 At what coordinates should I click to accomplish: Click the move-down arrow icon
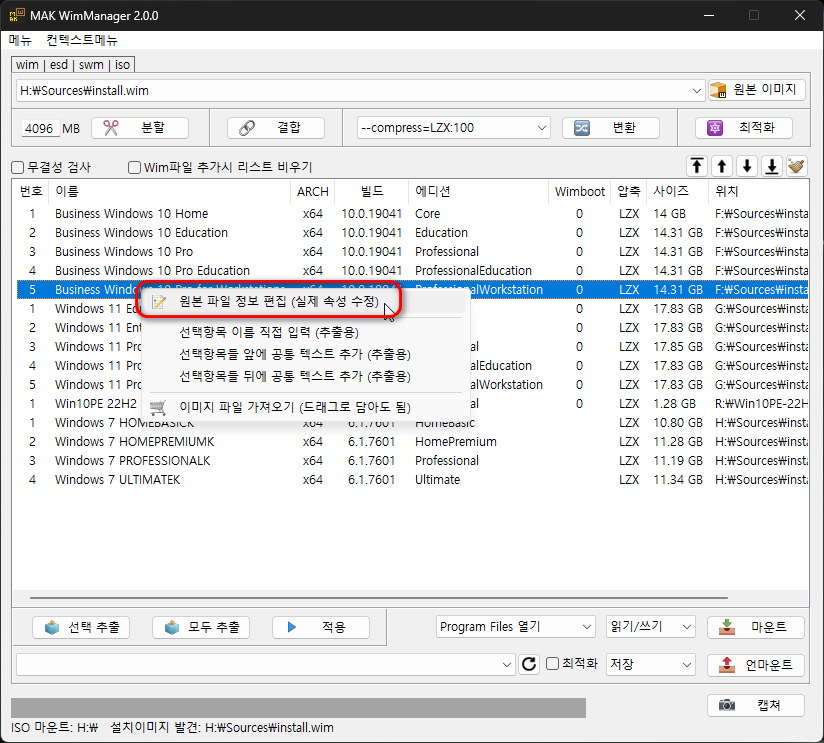(747, 167)
